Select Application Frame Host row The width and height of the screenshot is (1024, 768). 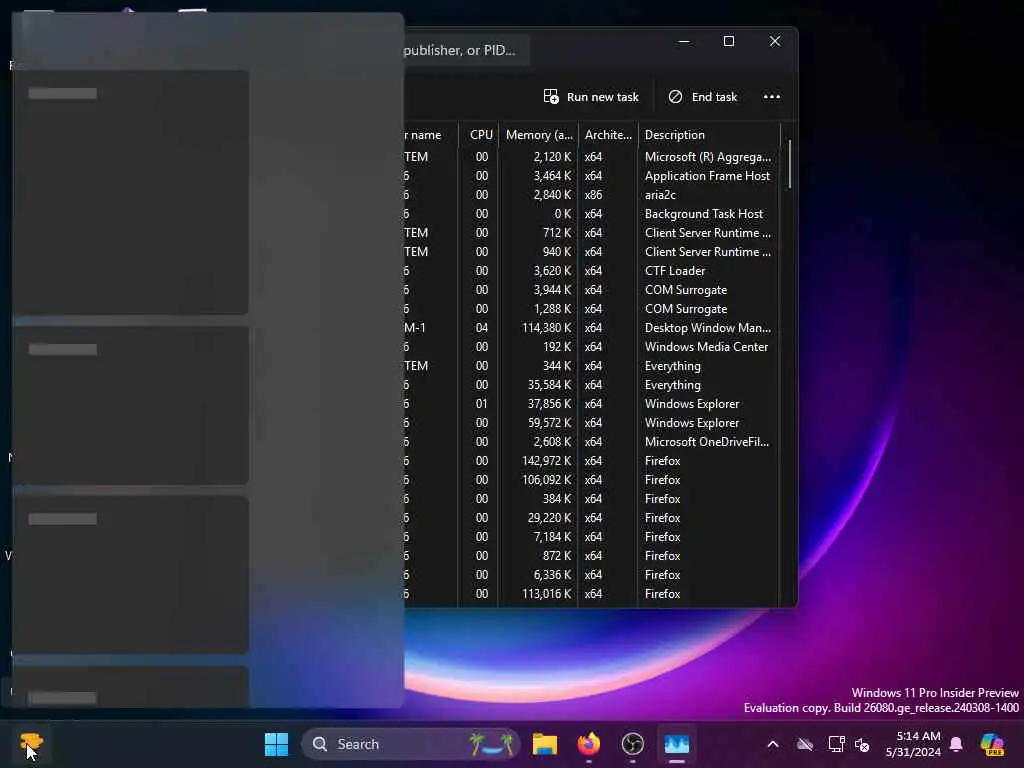593,176
